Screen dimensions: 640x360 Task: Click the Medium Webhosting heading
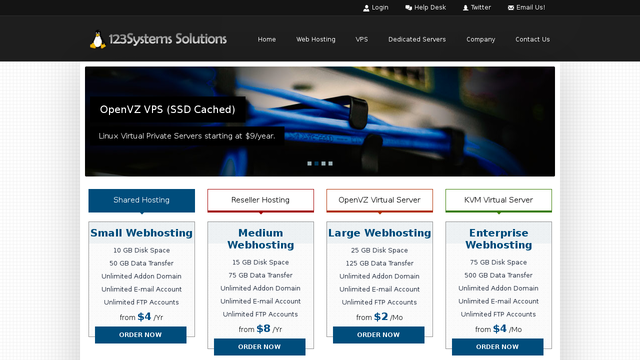260,239
